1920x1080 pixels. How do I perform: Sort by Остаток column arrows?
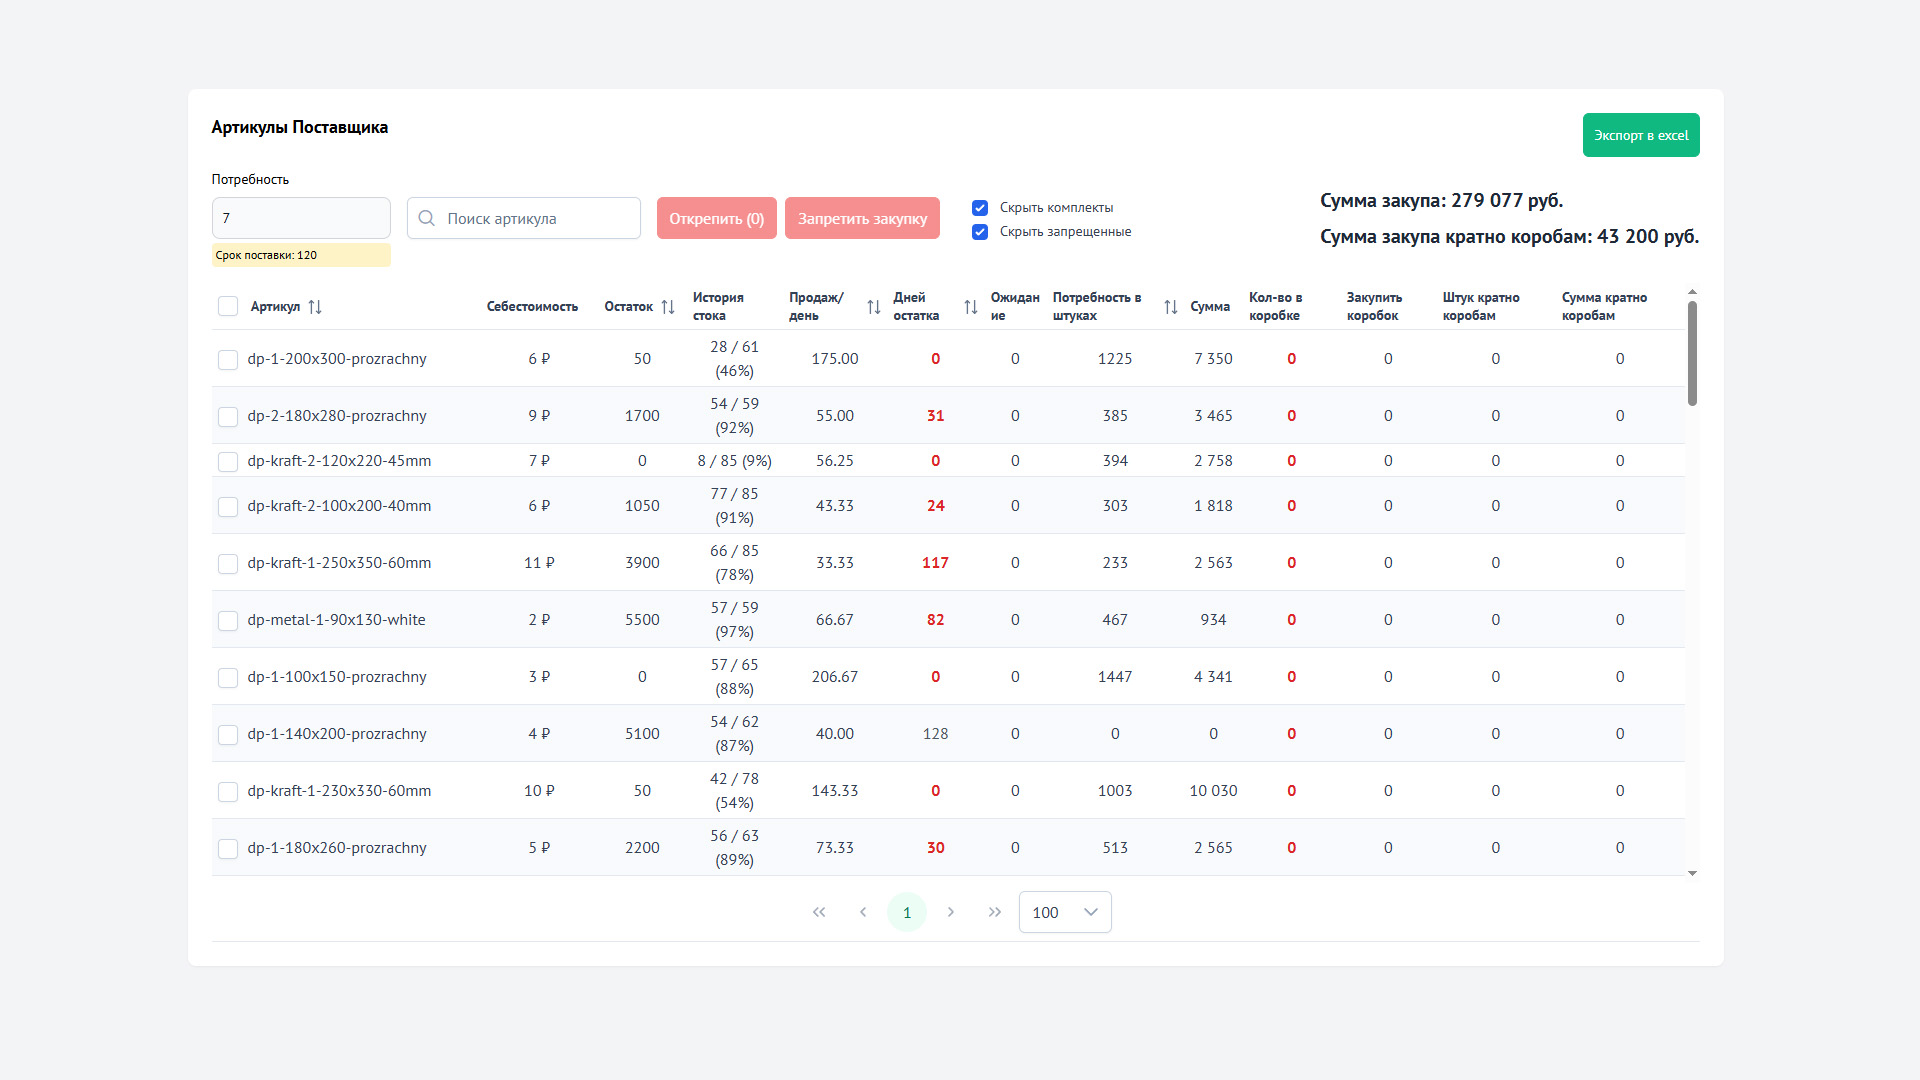pyautogui.click(x=668, y=307)
